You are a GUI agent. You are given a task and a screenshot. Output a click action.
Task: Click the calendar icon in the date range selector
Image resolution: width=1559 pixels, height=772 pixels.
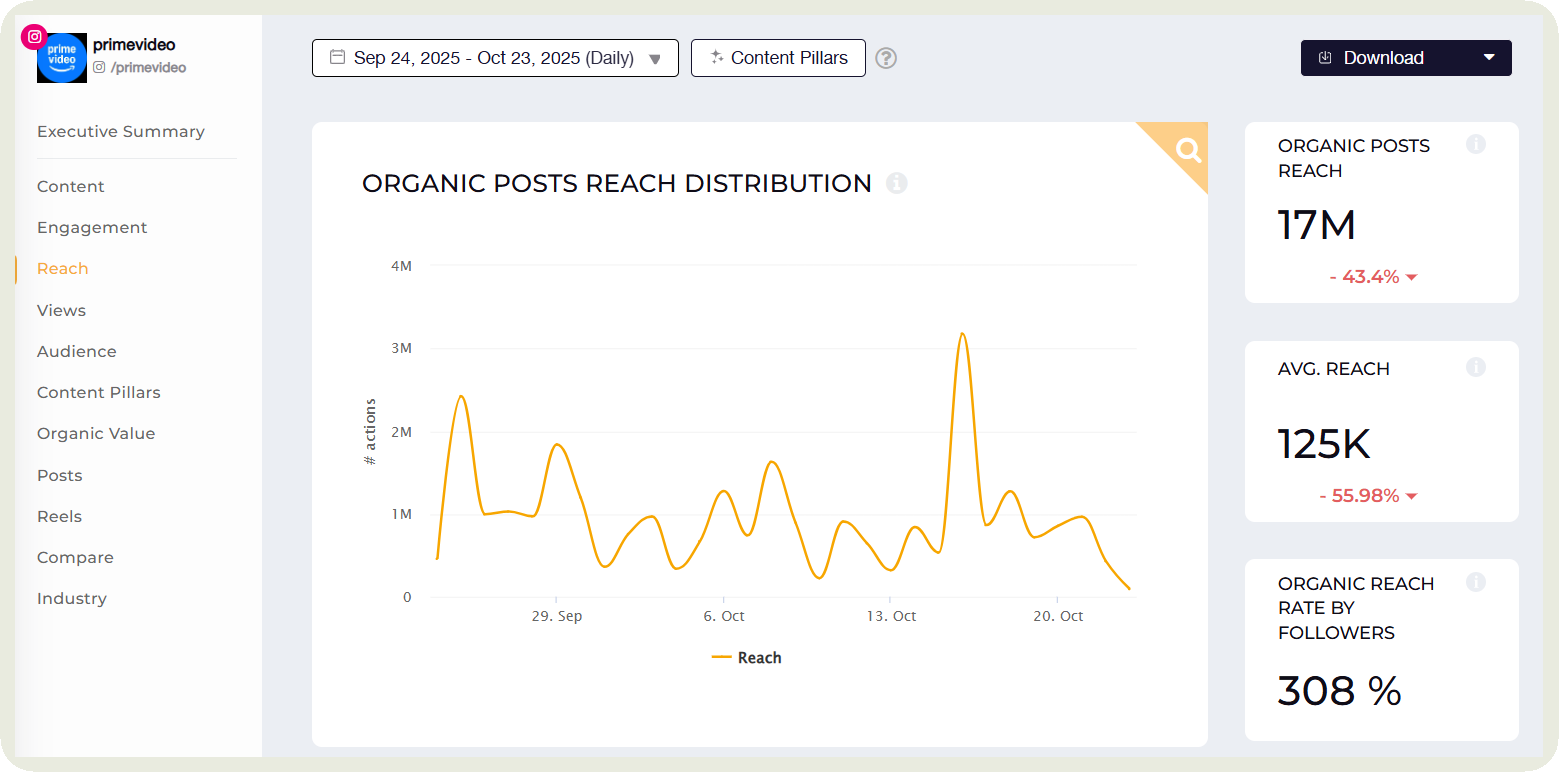pyautogui.click(x=335, y=58)
